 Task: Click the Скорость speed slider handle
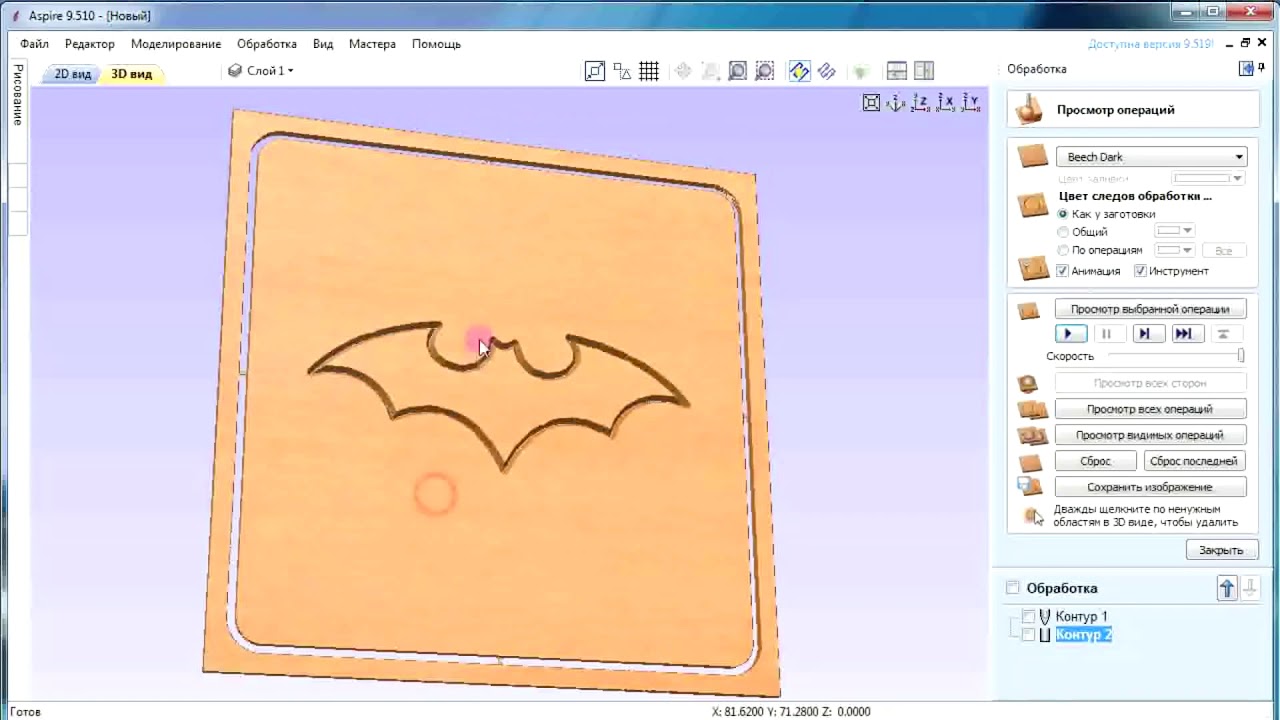(1241, 356)
